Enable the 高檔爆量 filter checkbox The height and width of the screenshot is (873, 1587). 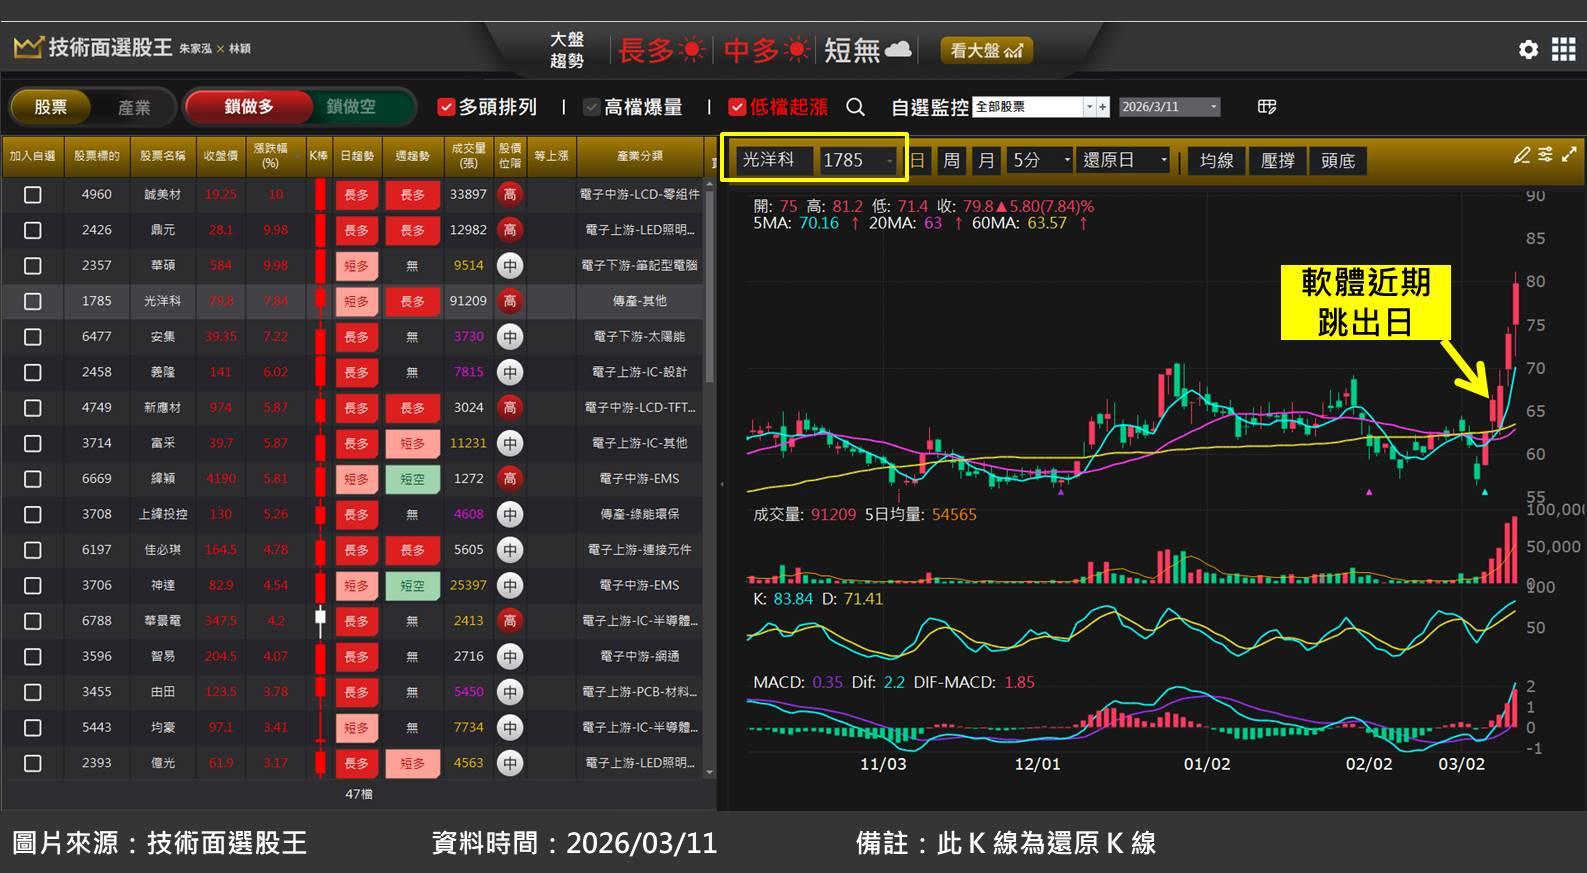tap(592, 107)
